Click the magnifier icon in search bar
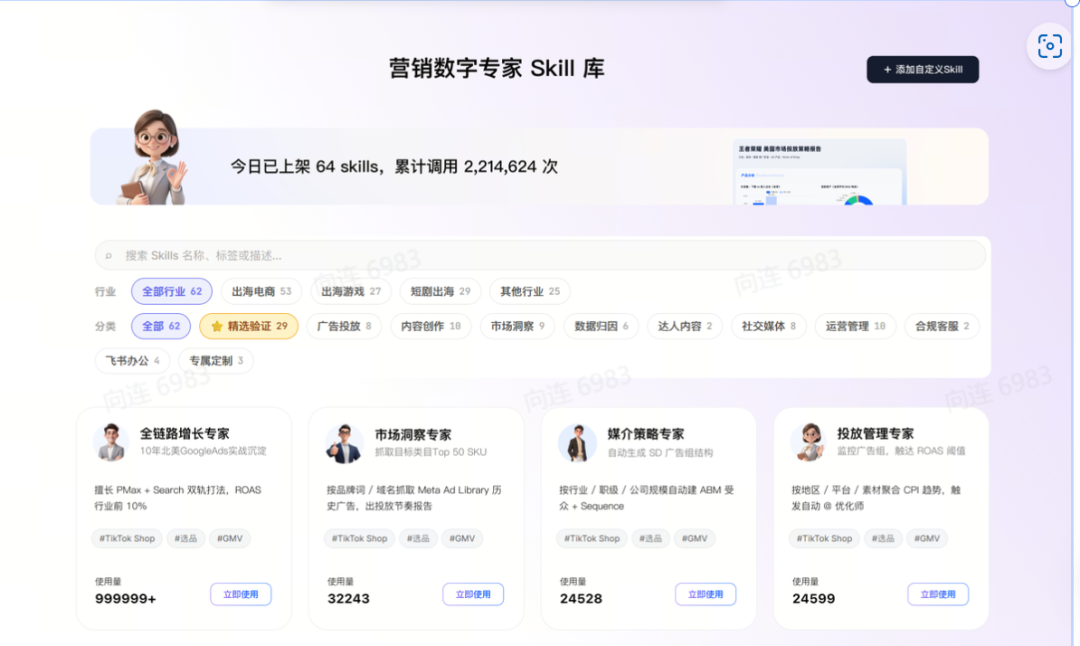This screenshot has width=1080, height=646. [109, 256]
